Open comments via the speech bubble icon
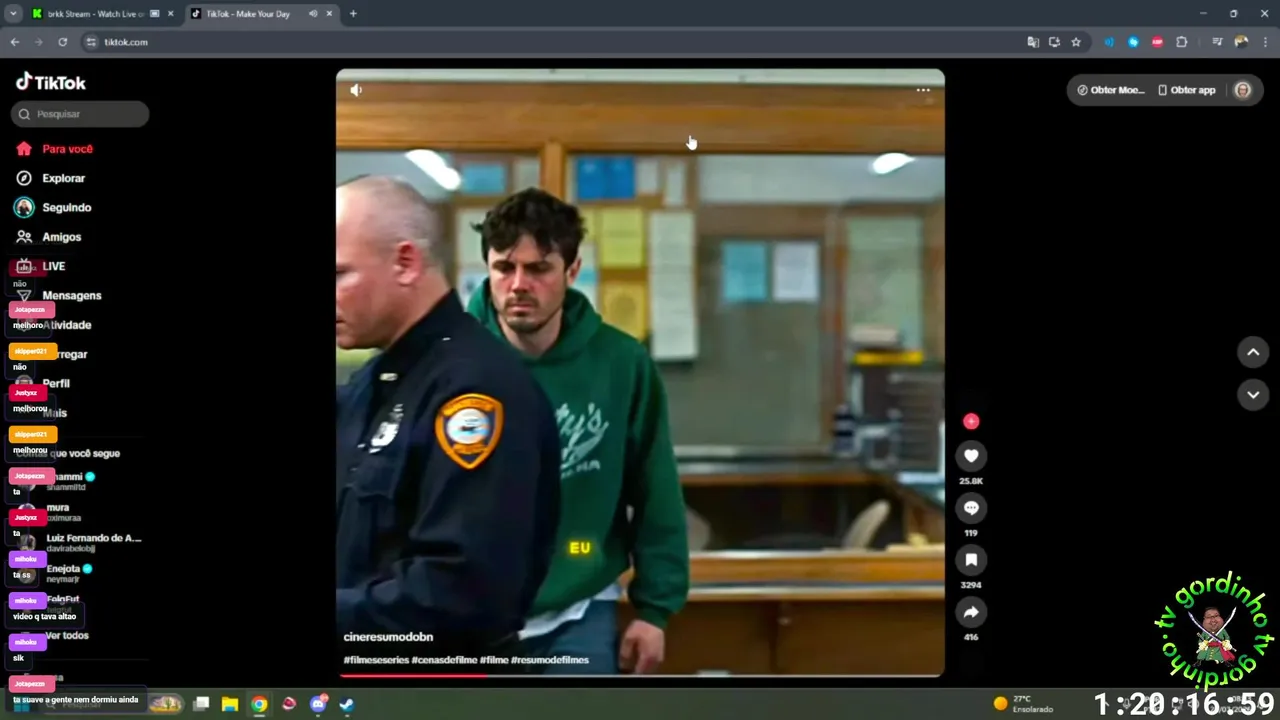1280x720 pixels. point(971,508)
